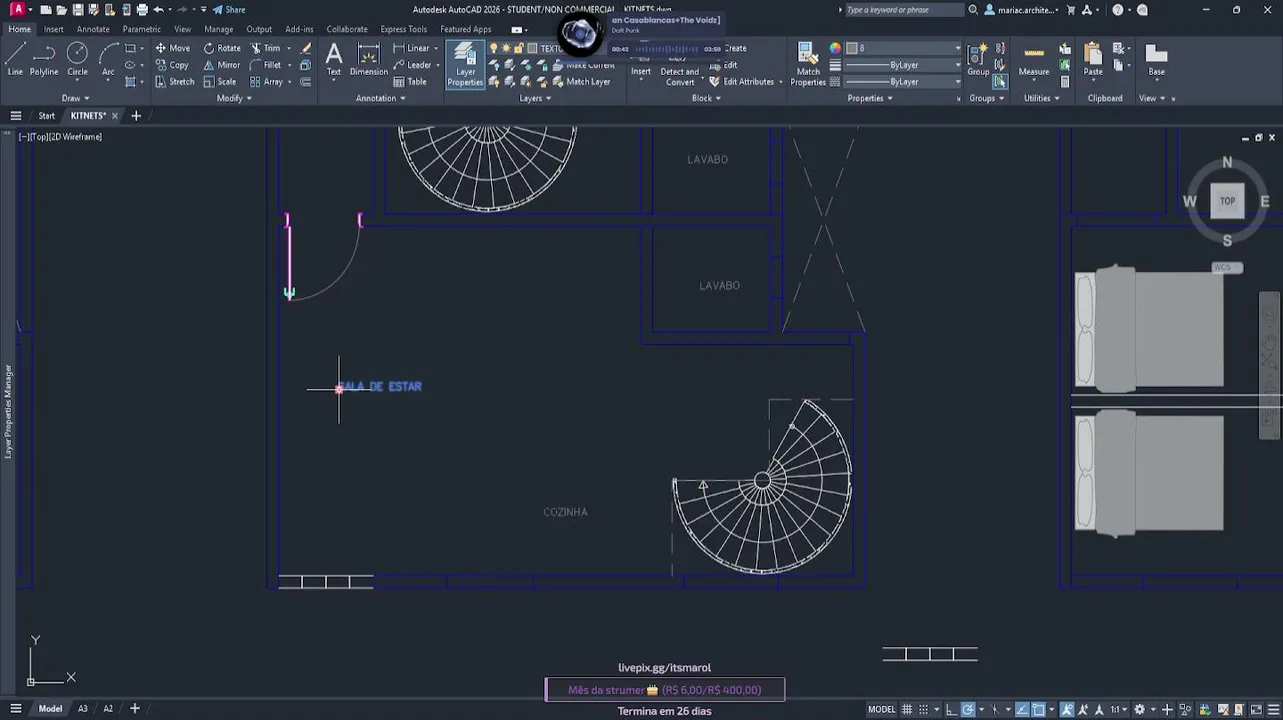Click the Share button

(x=229, y=10)
